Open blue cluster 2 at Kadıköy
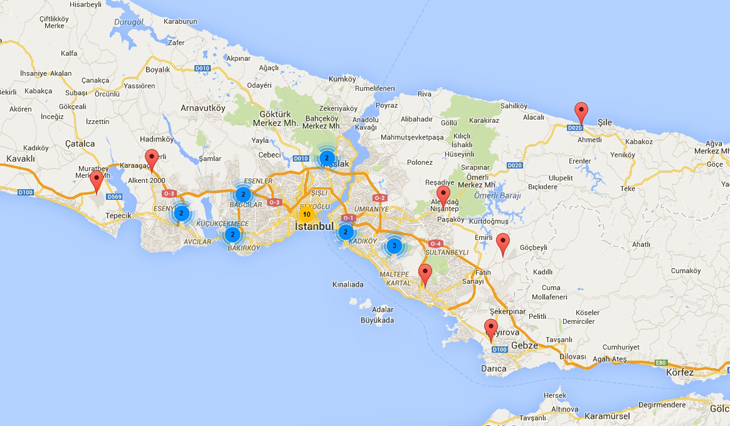 tap(345, 232)
